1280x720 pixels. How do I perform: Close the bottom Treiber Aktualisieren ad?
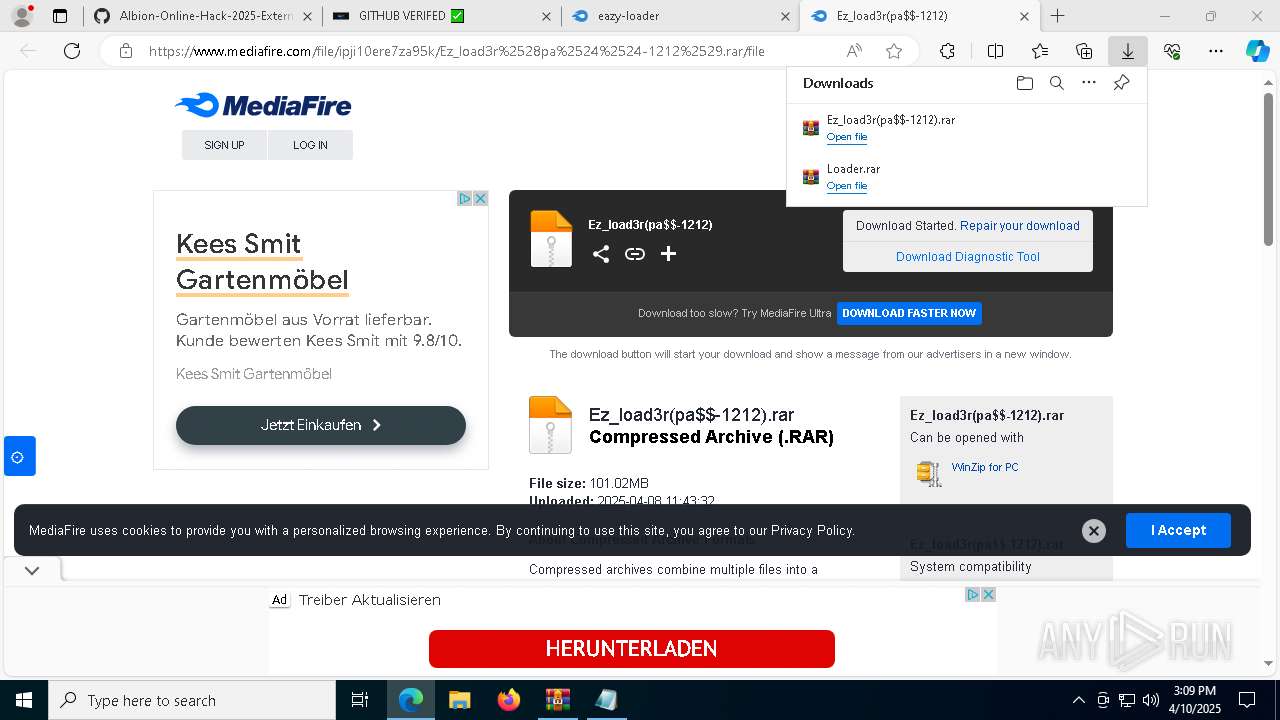[x=988, y=594]
